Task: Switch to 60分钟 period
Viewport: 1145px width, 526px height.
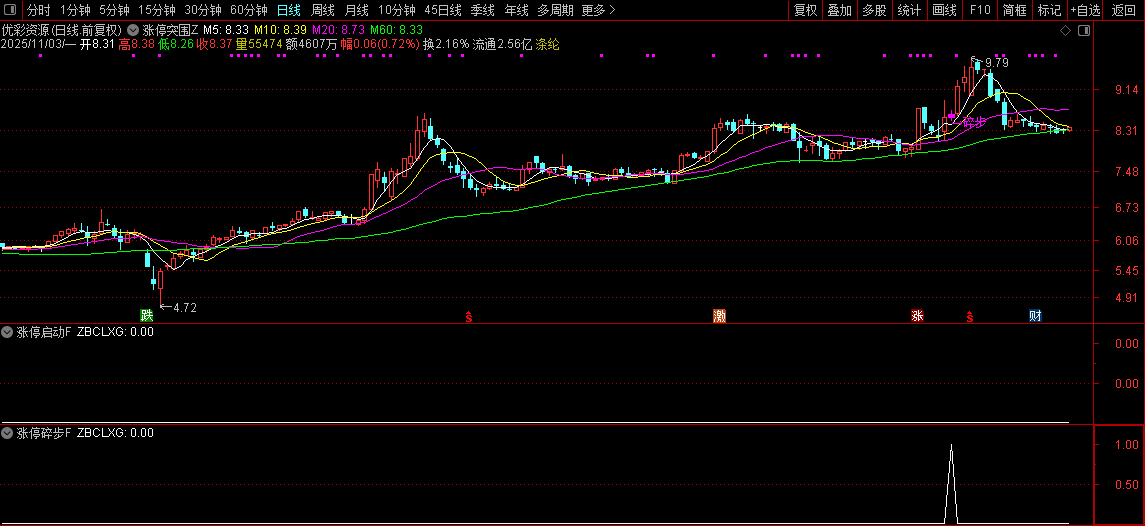Action: click(x=248, y=10)
